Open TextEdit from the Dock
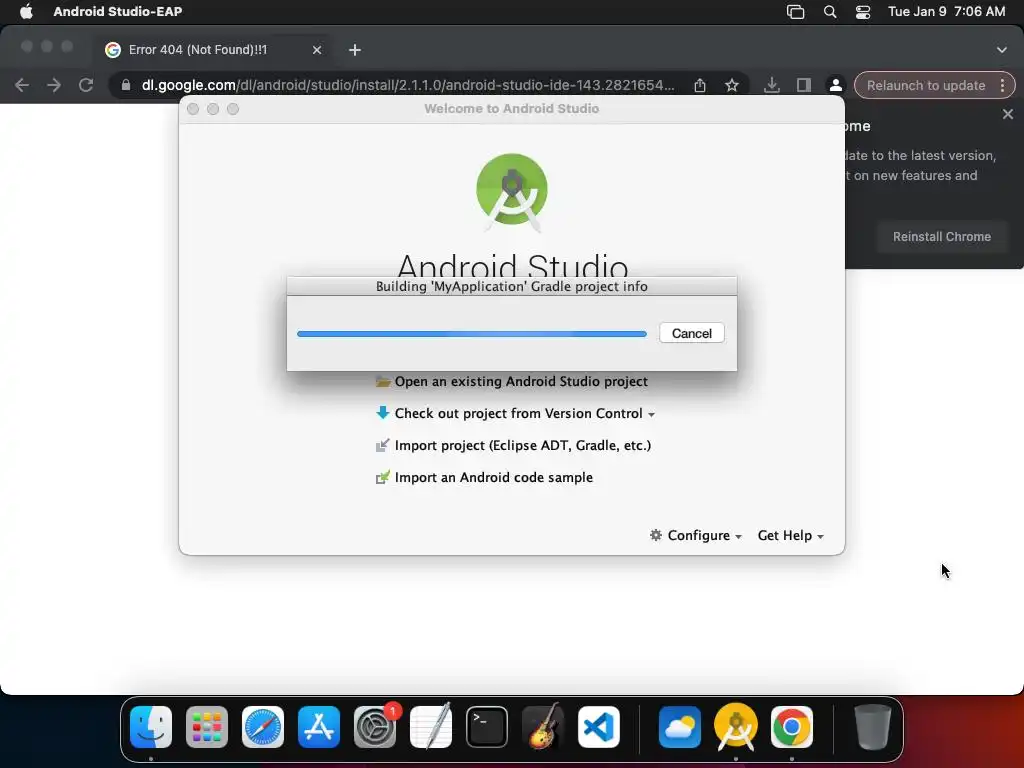This screenshot has height=768, width=1024. click(431, 727)
